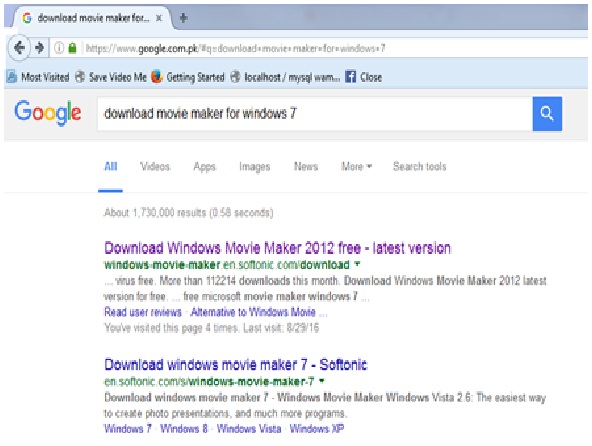The width and height of the screenshot is (592, 446).
Task: Click the green padlock security icon
Action: pyautogui.click(x=72, y=48)
